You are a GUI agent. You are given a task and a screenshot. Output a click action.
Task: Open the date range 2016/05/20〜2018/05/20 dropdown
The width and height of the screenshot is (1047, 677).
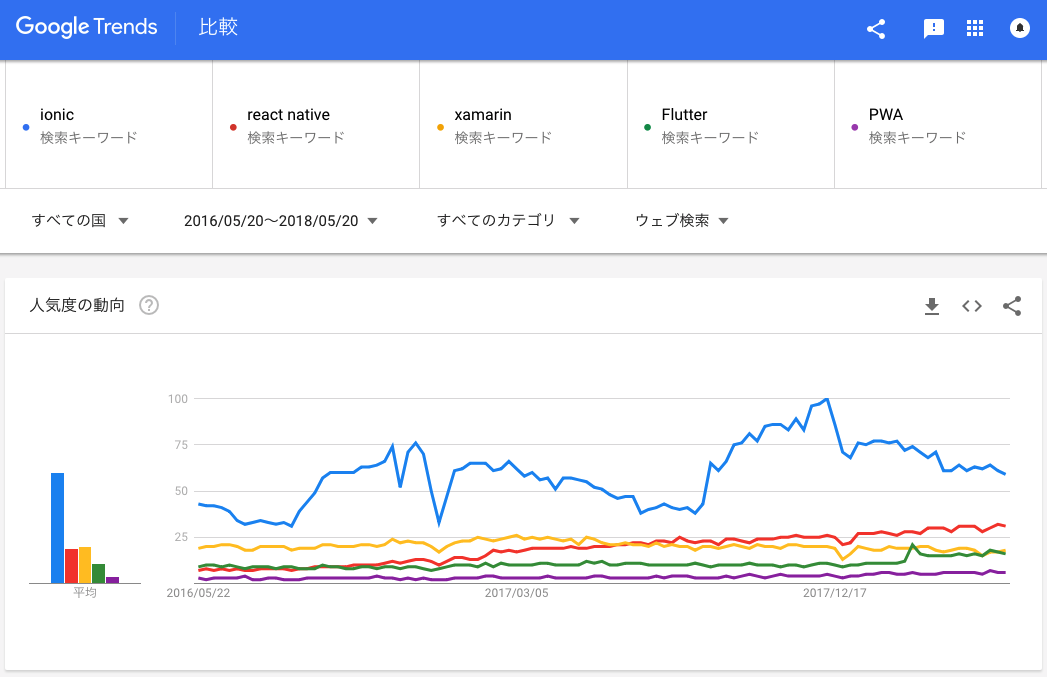[280, 221]
